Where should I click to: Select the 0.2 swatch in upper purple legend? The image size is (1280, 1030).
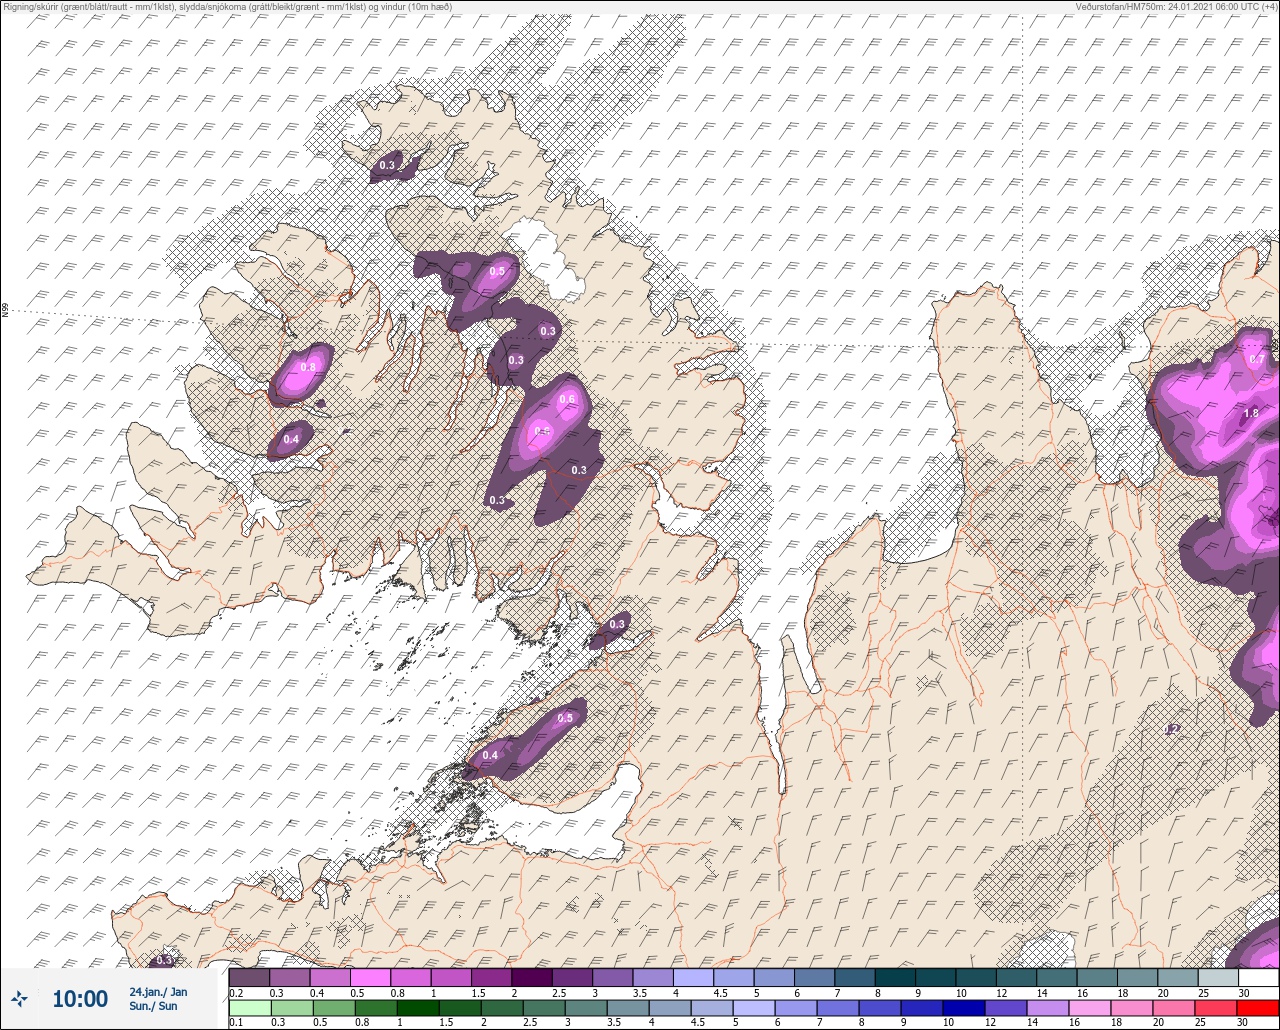point(249,977)
